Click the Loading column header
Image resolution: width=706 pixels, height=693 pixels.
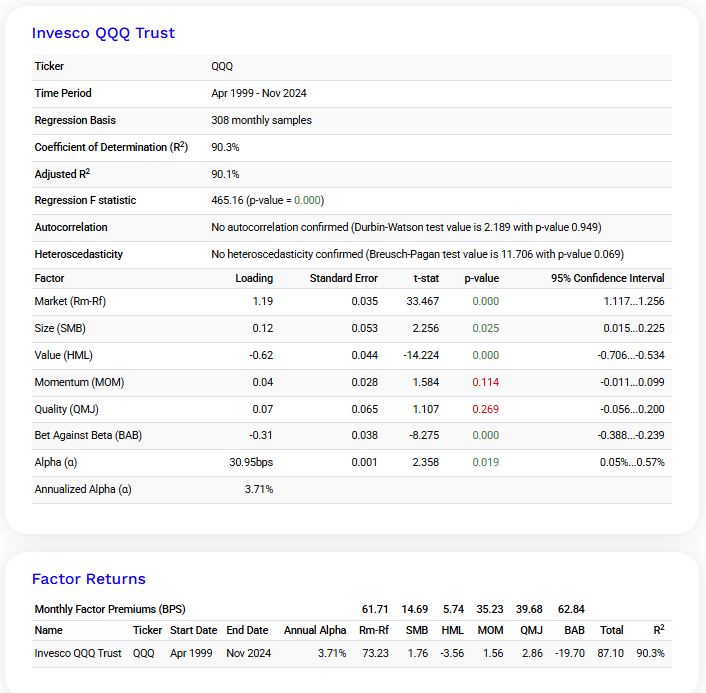(x=254, y=278)
